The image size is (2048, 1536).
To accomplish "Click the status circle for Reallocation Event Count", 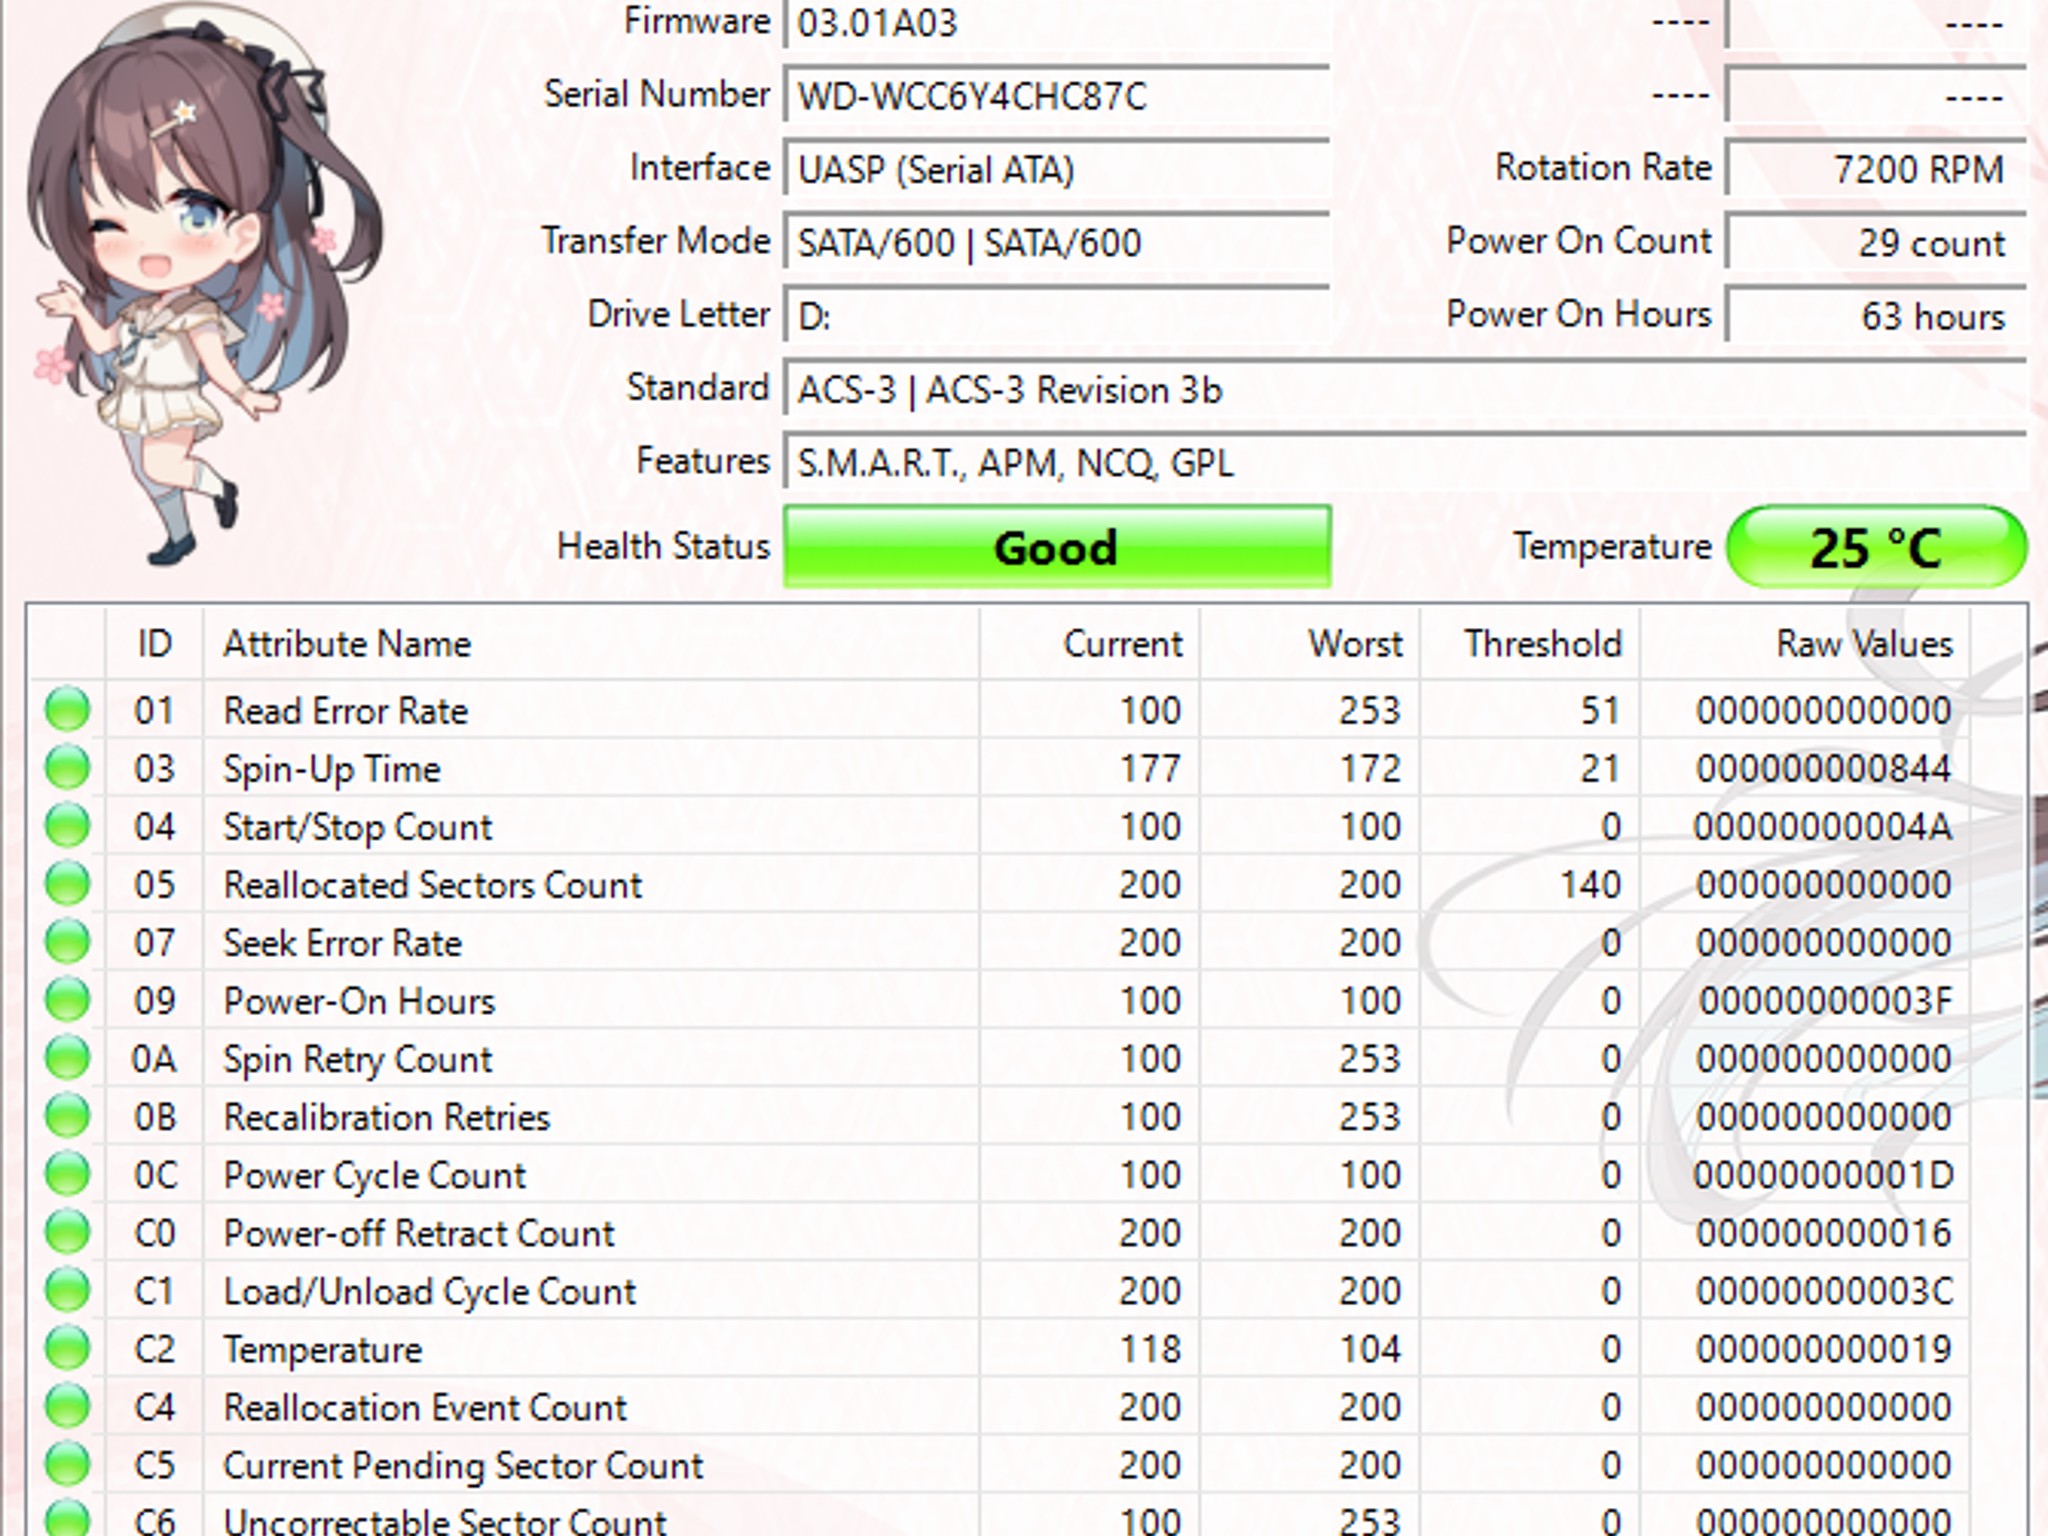I will 68,1406.
